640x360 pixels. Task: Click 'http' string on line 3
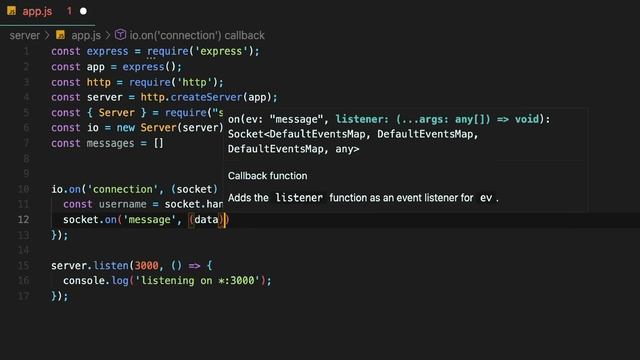tap(194, 82)
